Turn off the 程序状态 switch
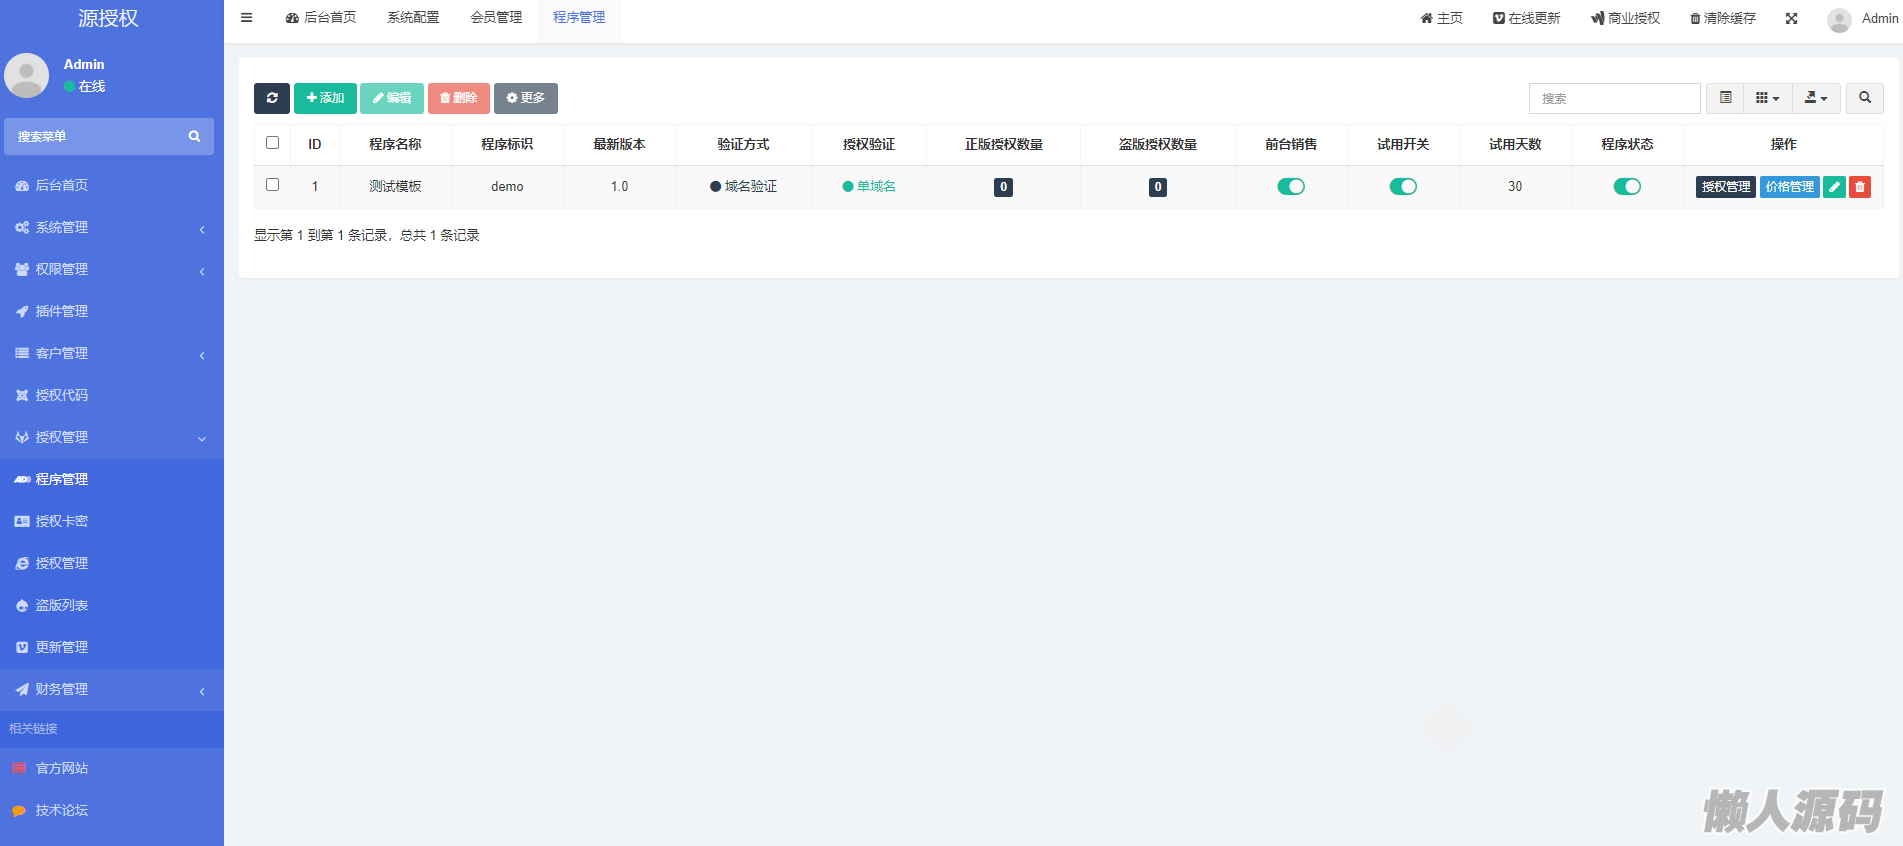The width and height of the screenshot is (1903, 846). [x=1627, y=187]
